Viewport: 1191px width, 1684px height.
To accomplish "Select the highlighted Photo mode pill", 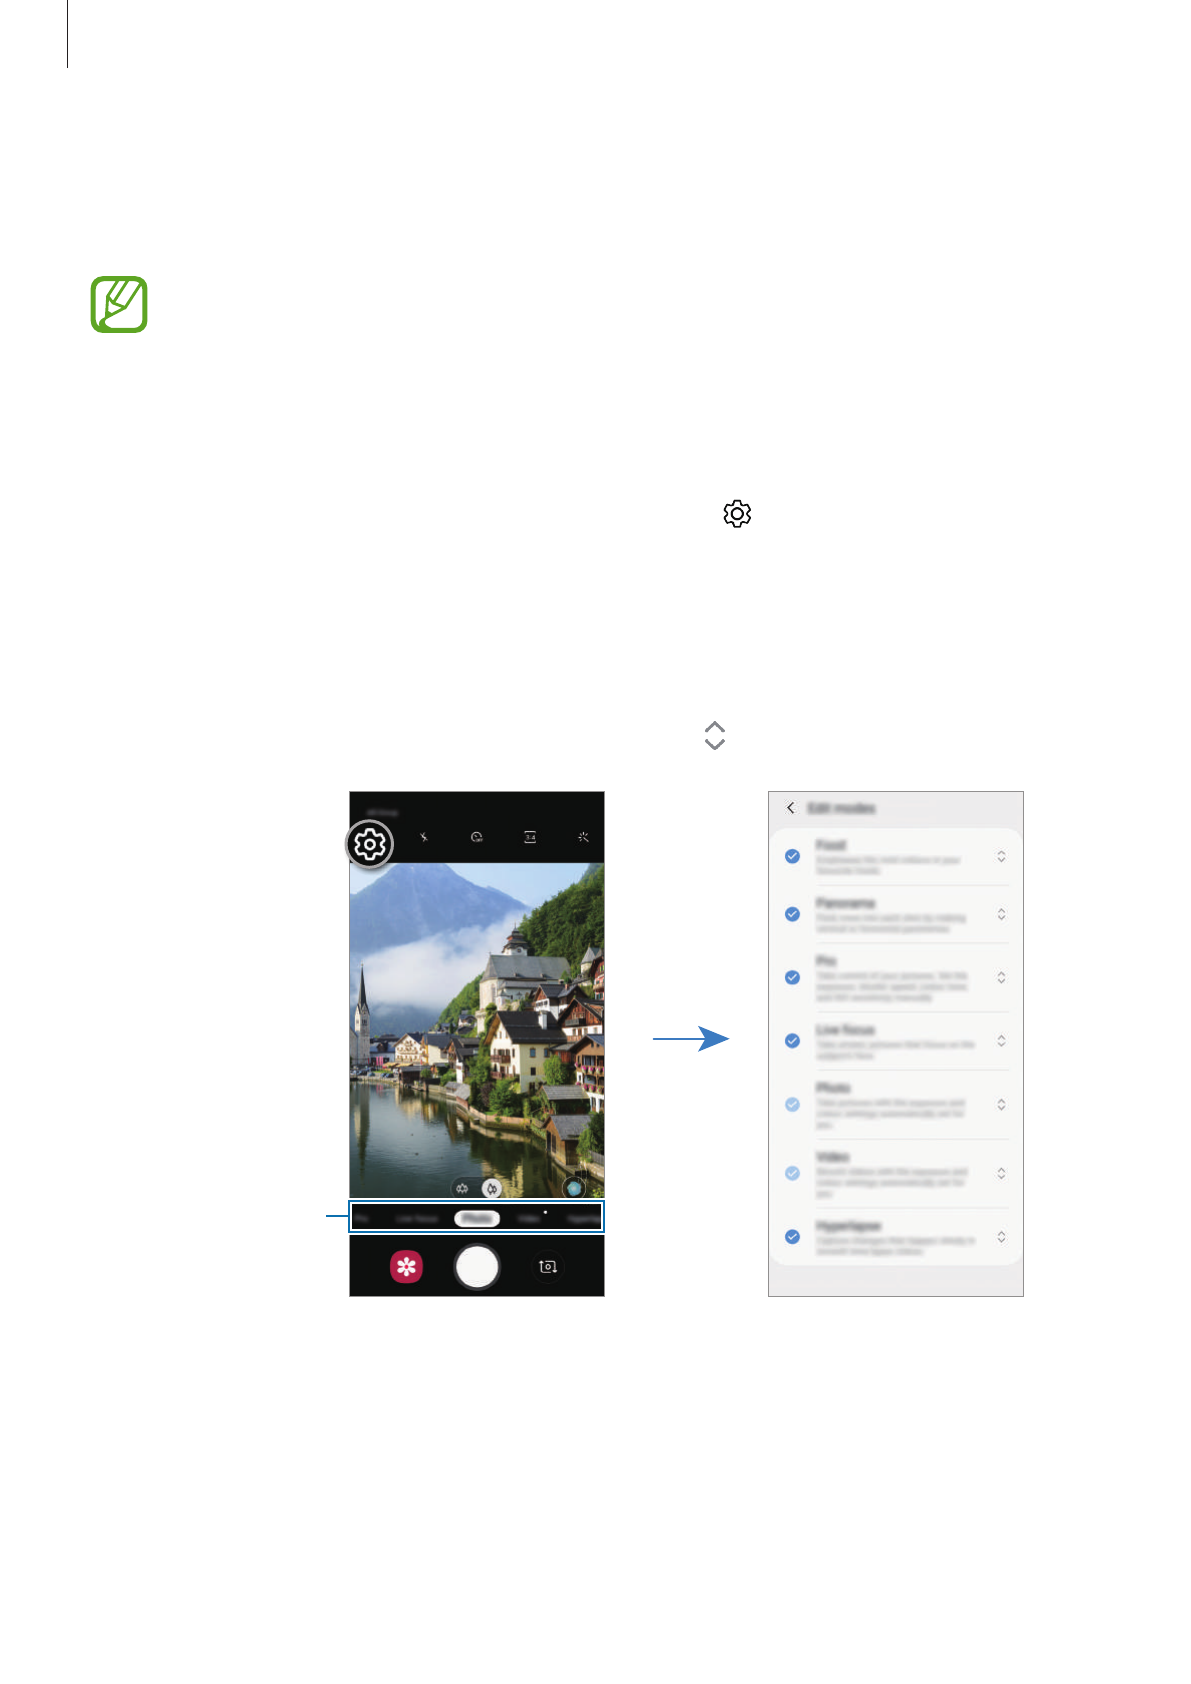I will 476,1218.
